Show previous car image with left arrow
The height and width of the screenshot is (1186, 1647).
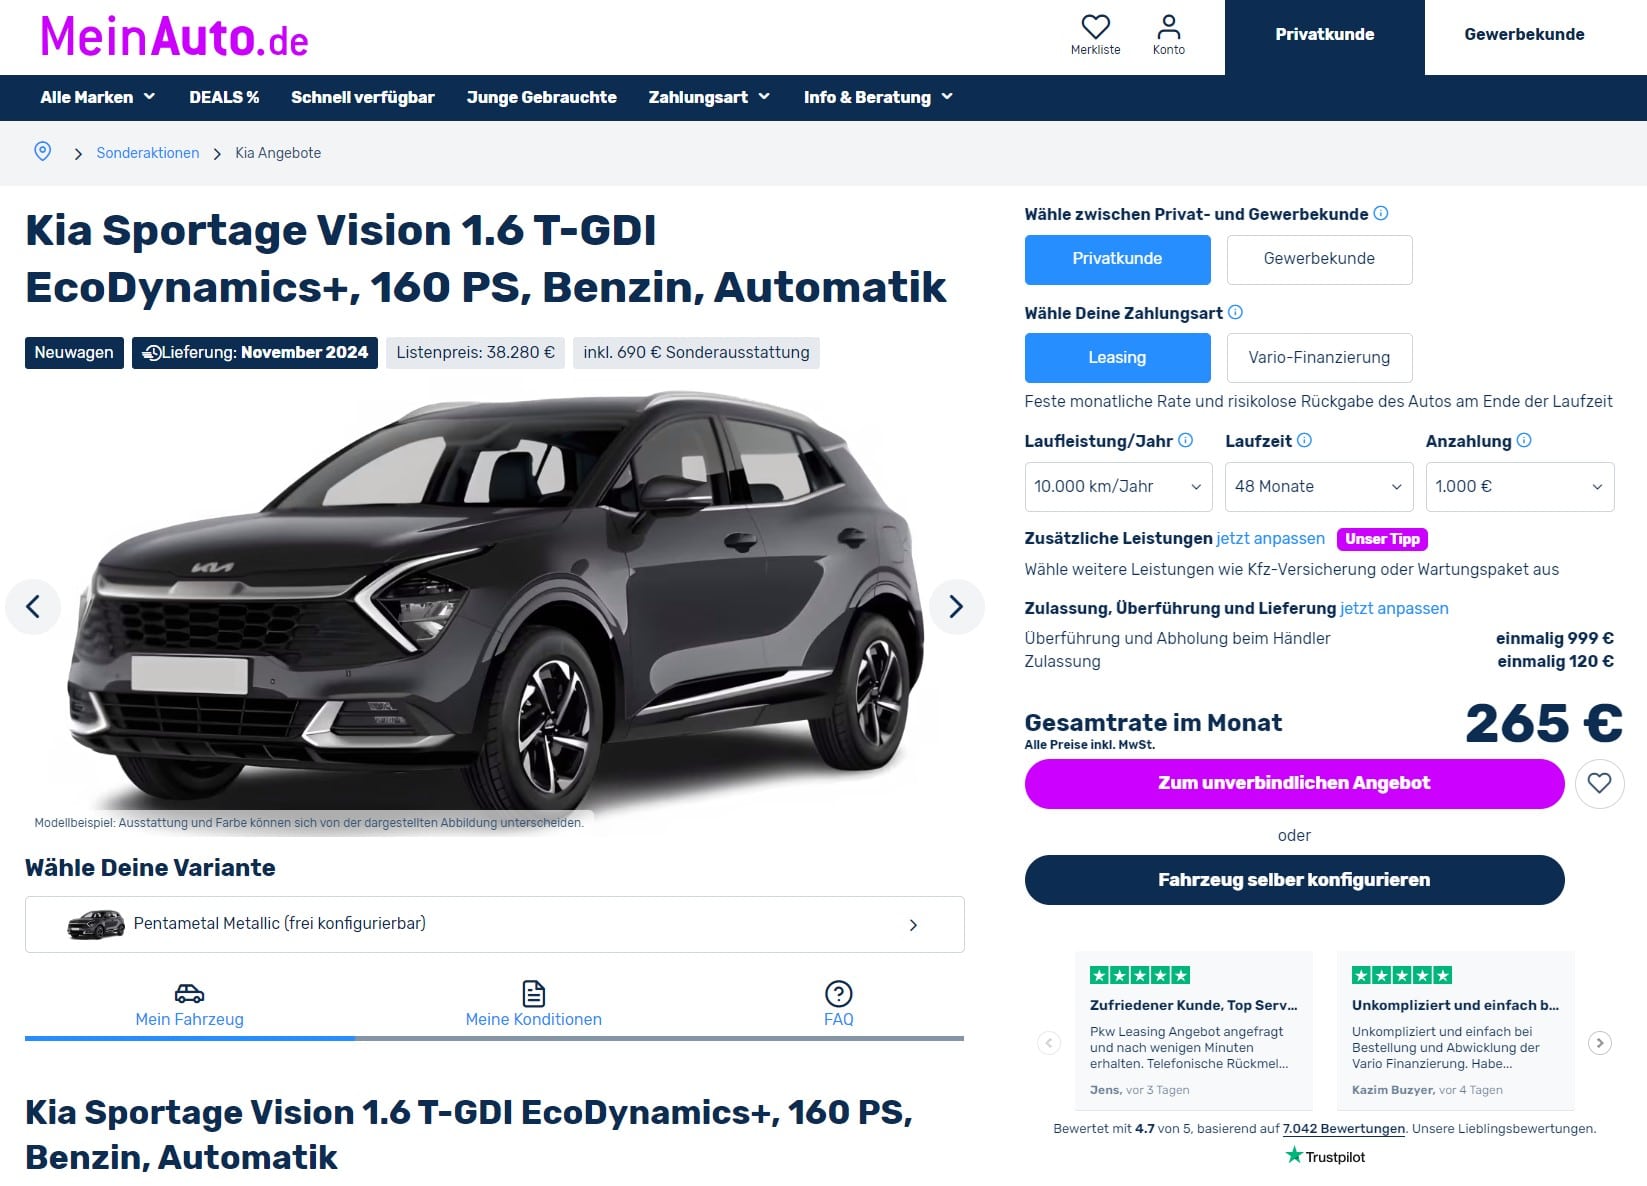[x=33, y=606]
